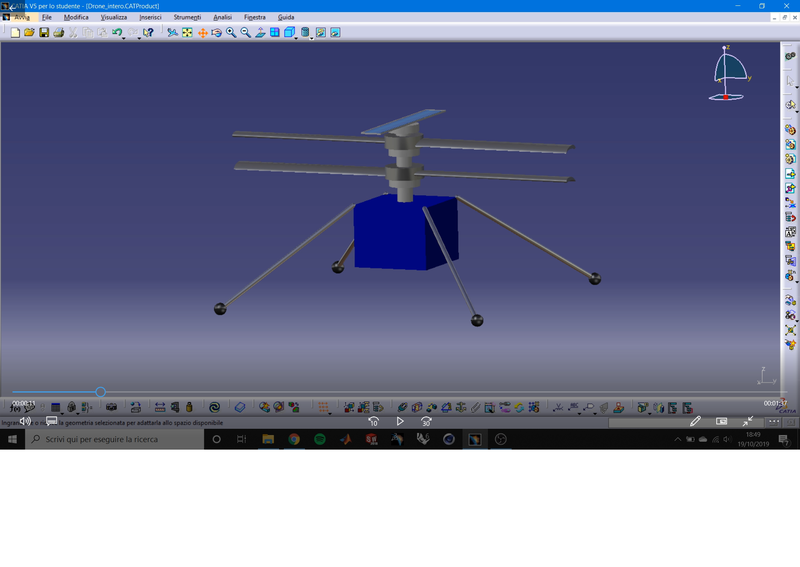Click the padlock icon in bottom toolbar

189,407
